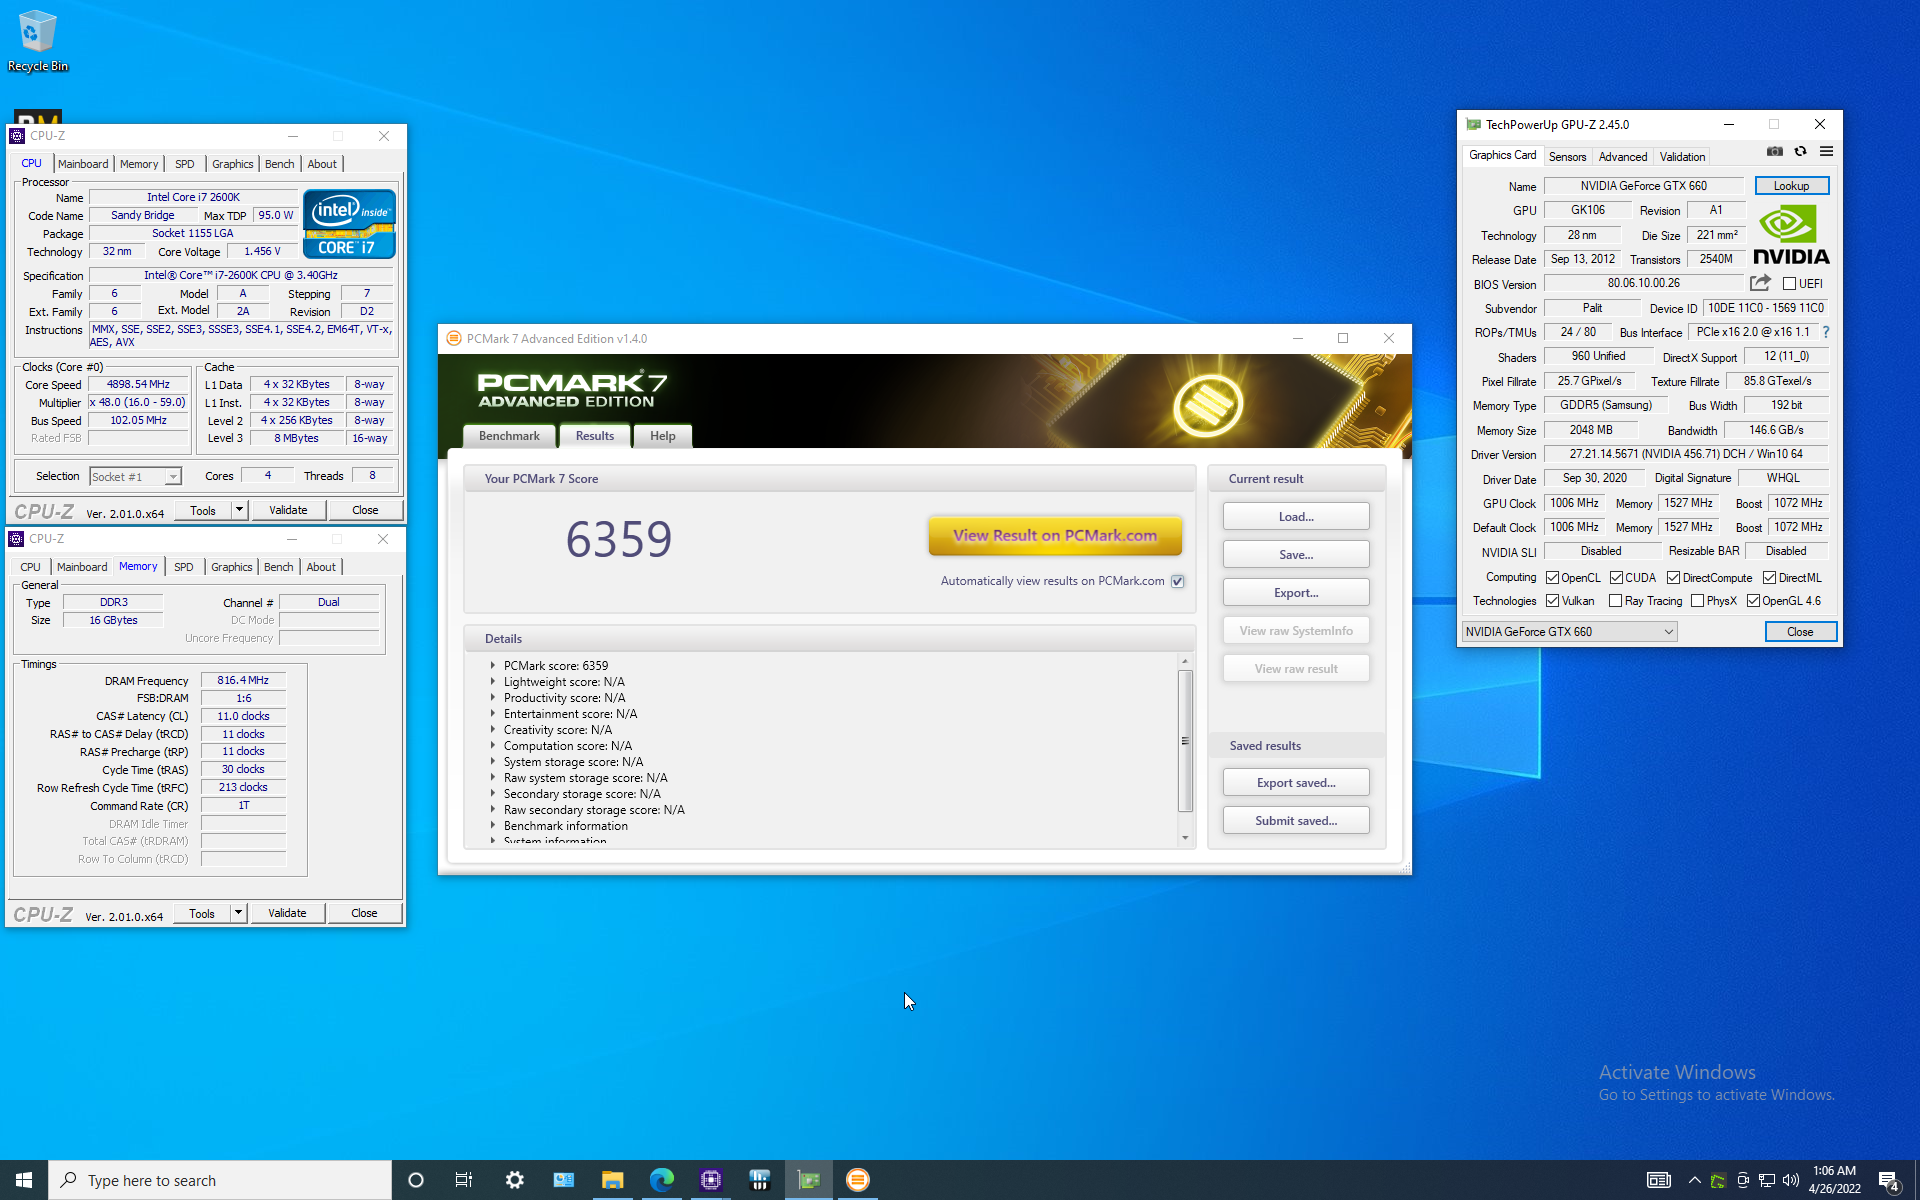Open the notification center with 4 alerts
Screen dimensions: 1920x1200
[x=1888, y=1180]
